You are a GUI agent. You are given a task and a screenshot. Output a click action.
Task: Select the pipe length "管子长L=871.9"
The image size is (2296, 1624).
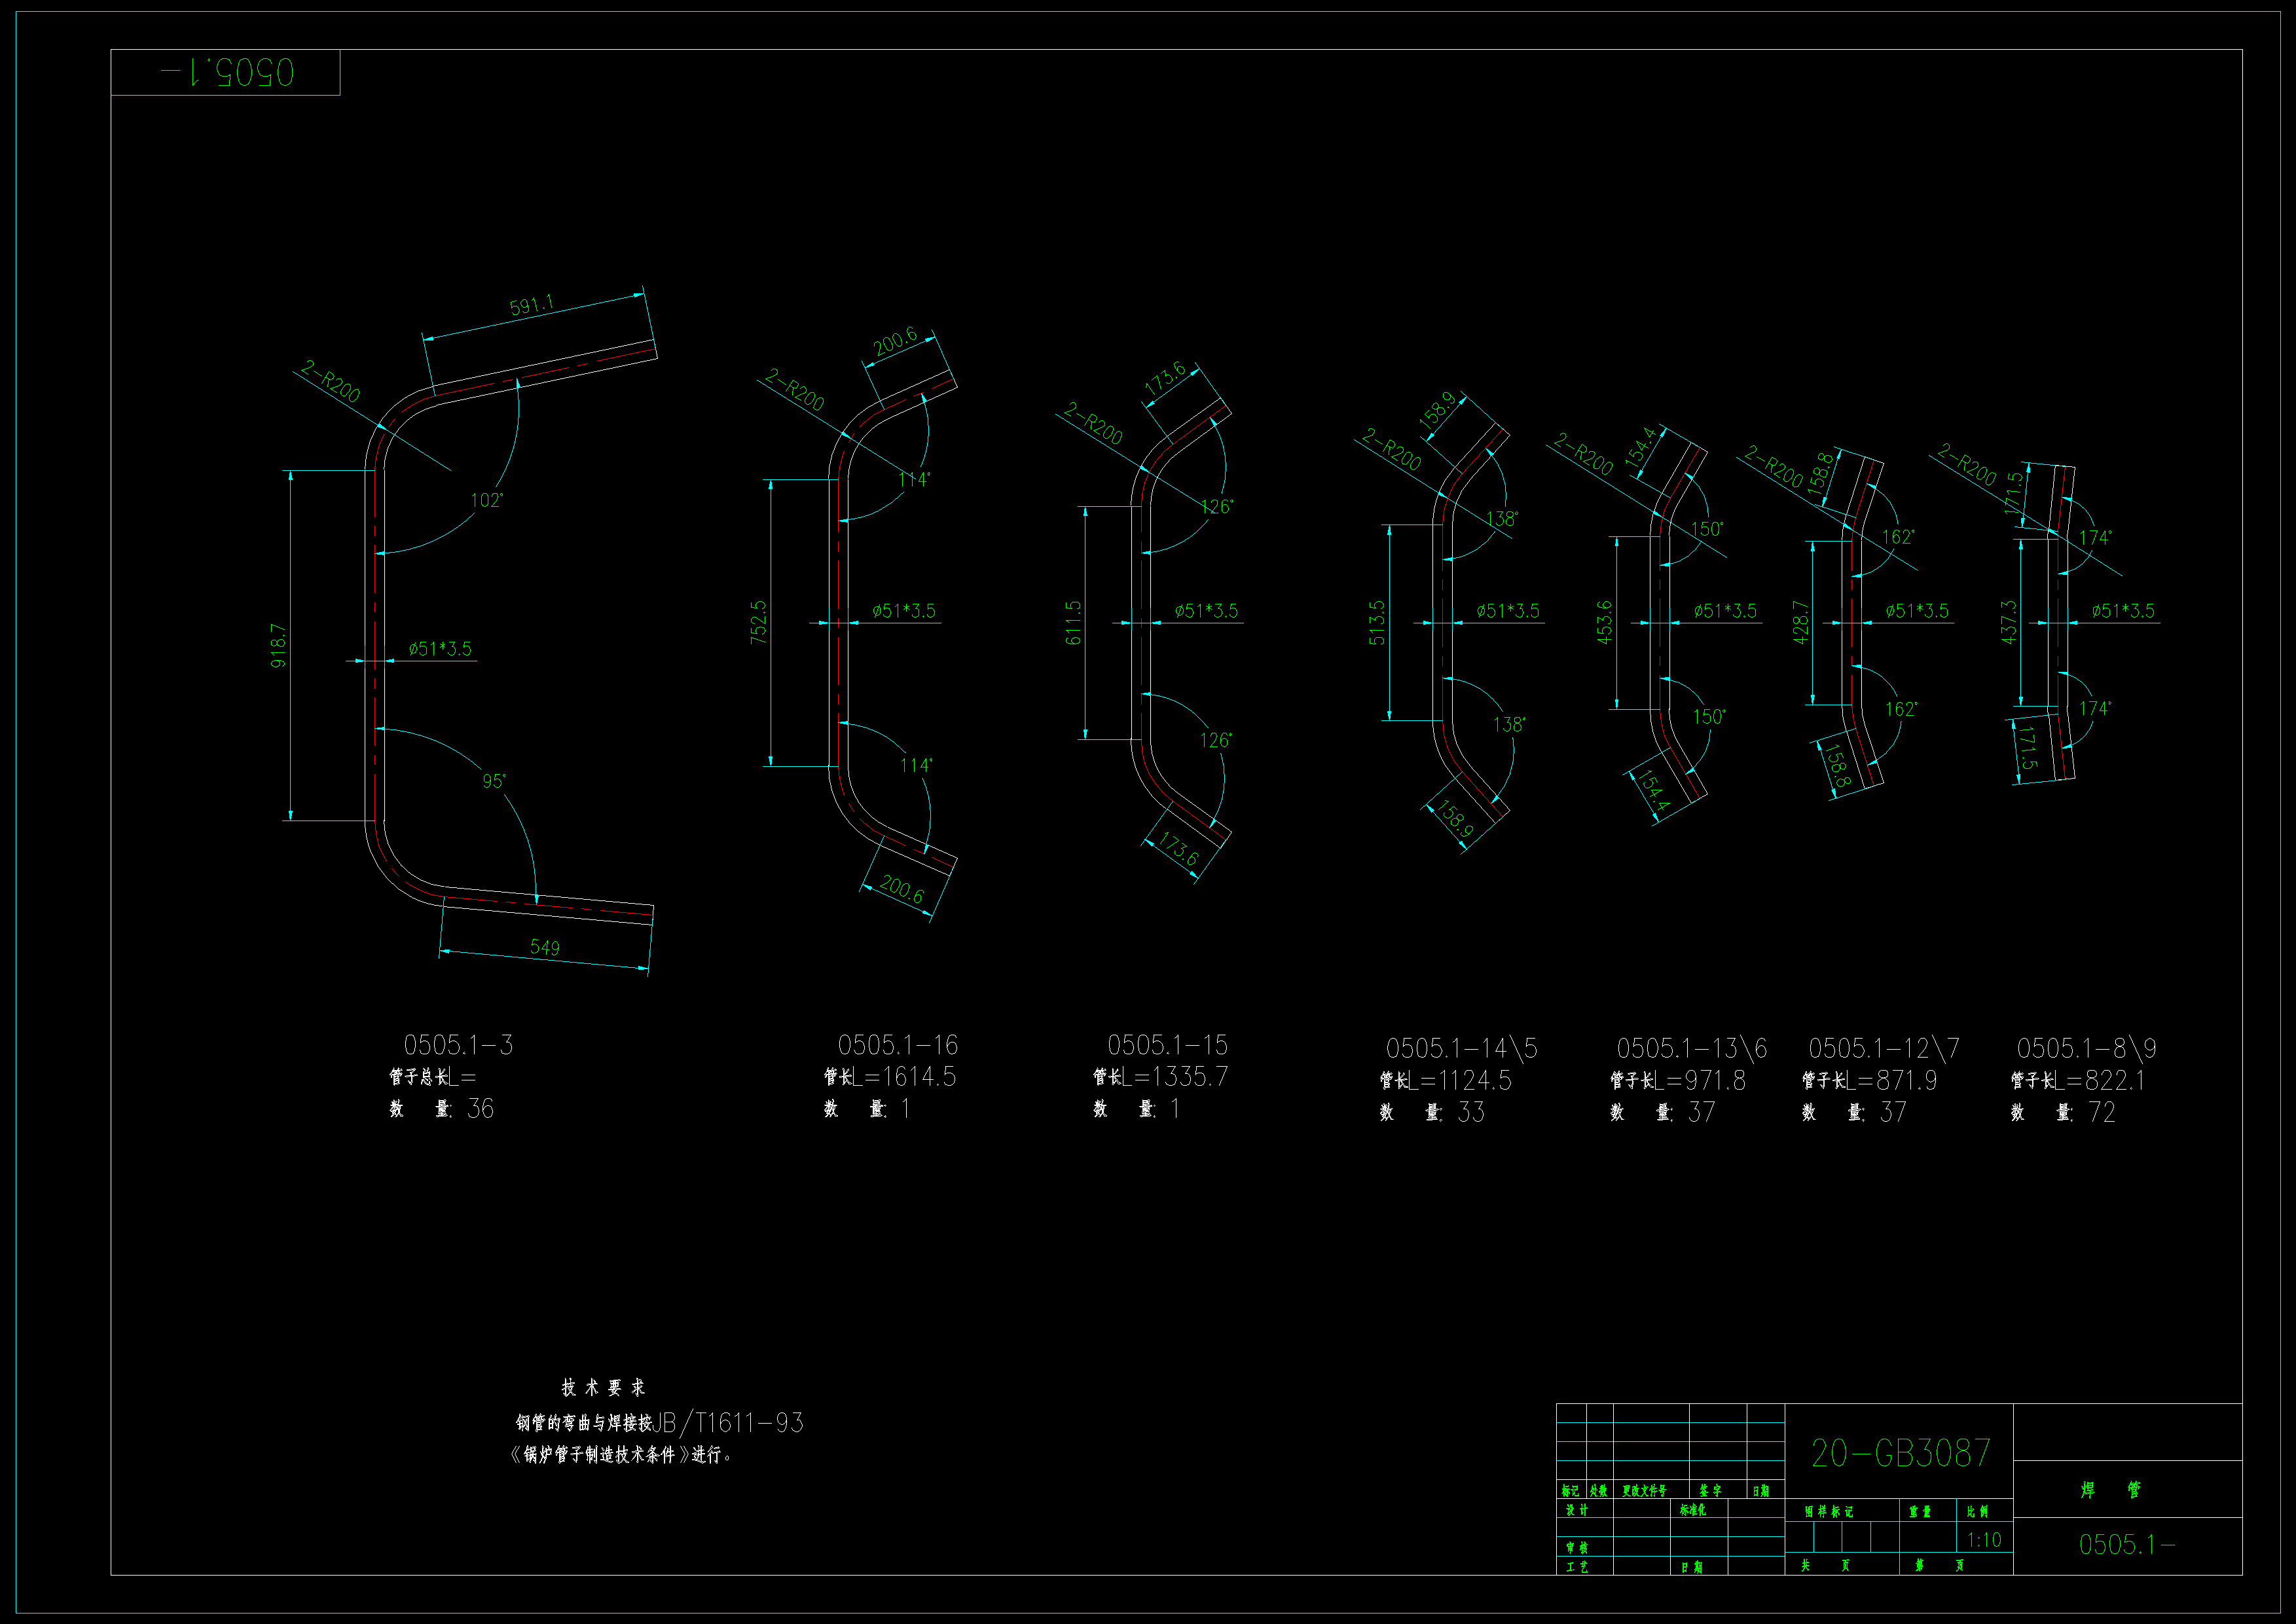click(x=1870, y=1081)
